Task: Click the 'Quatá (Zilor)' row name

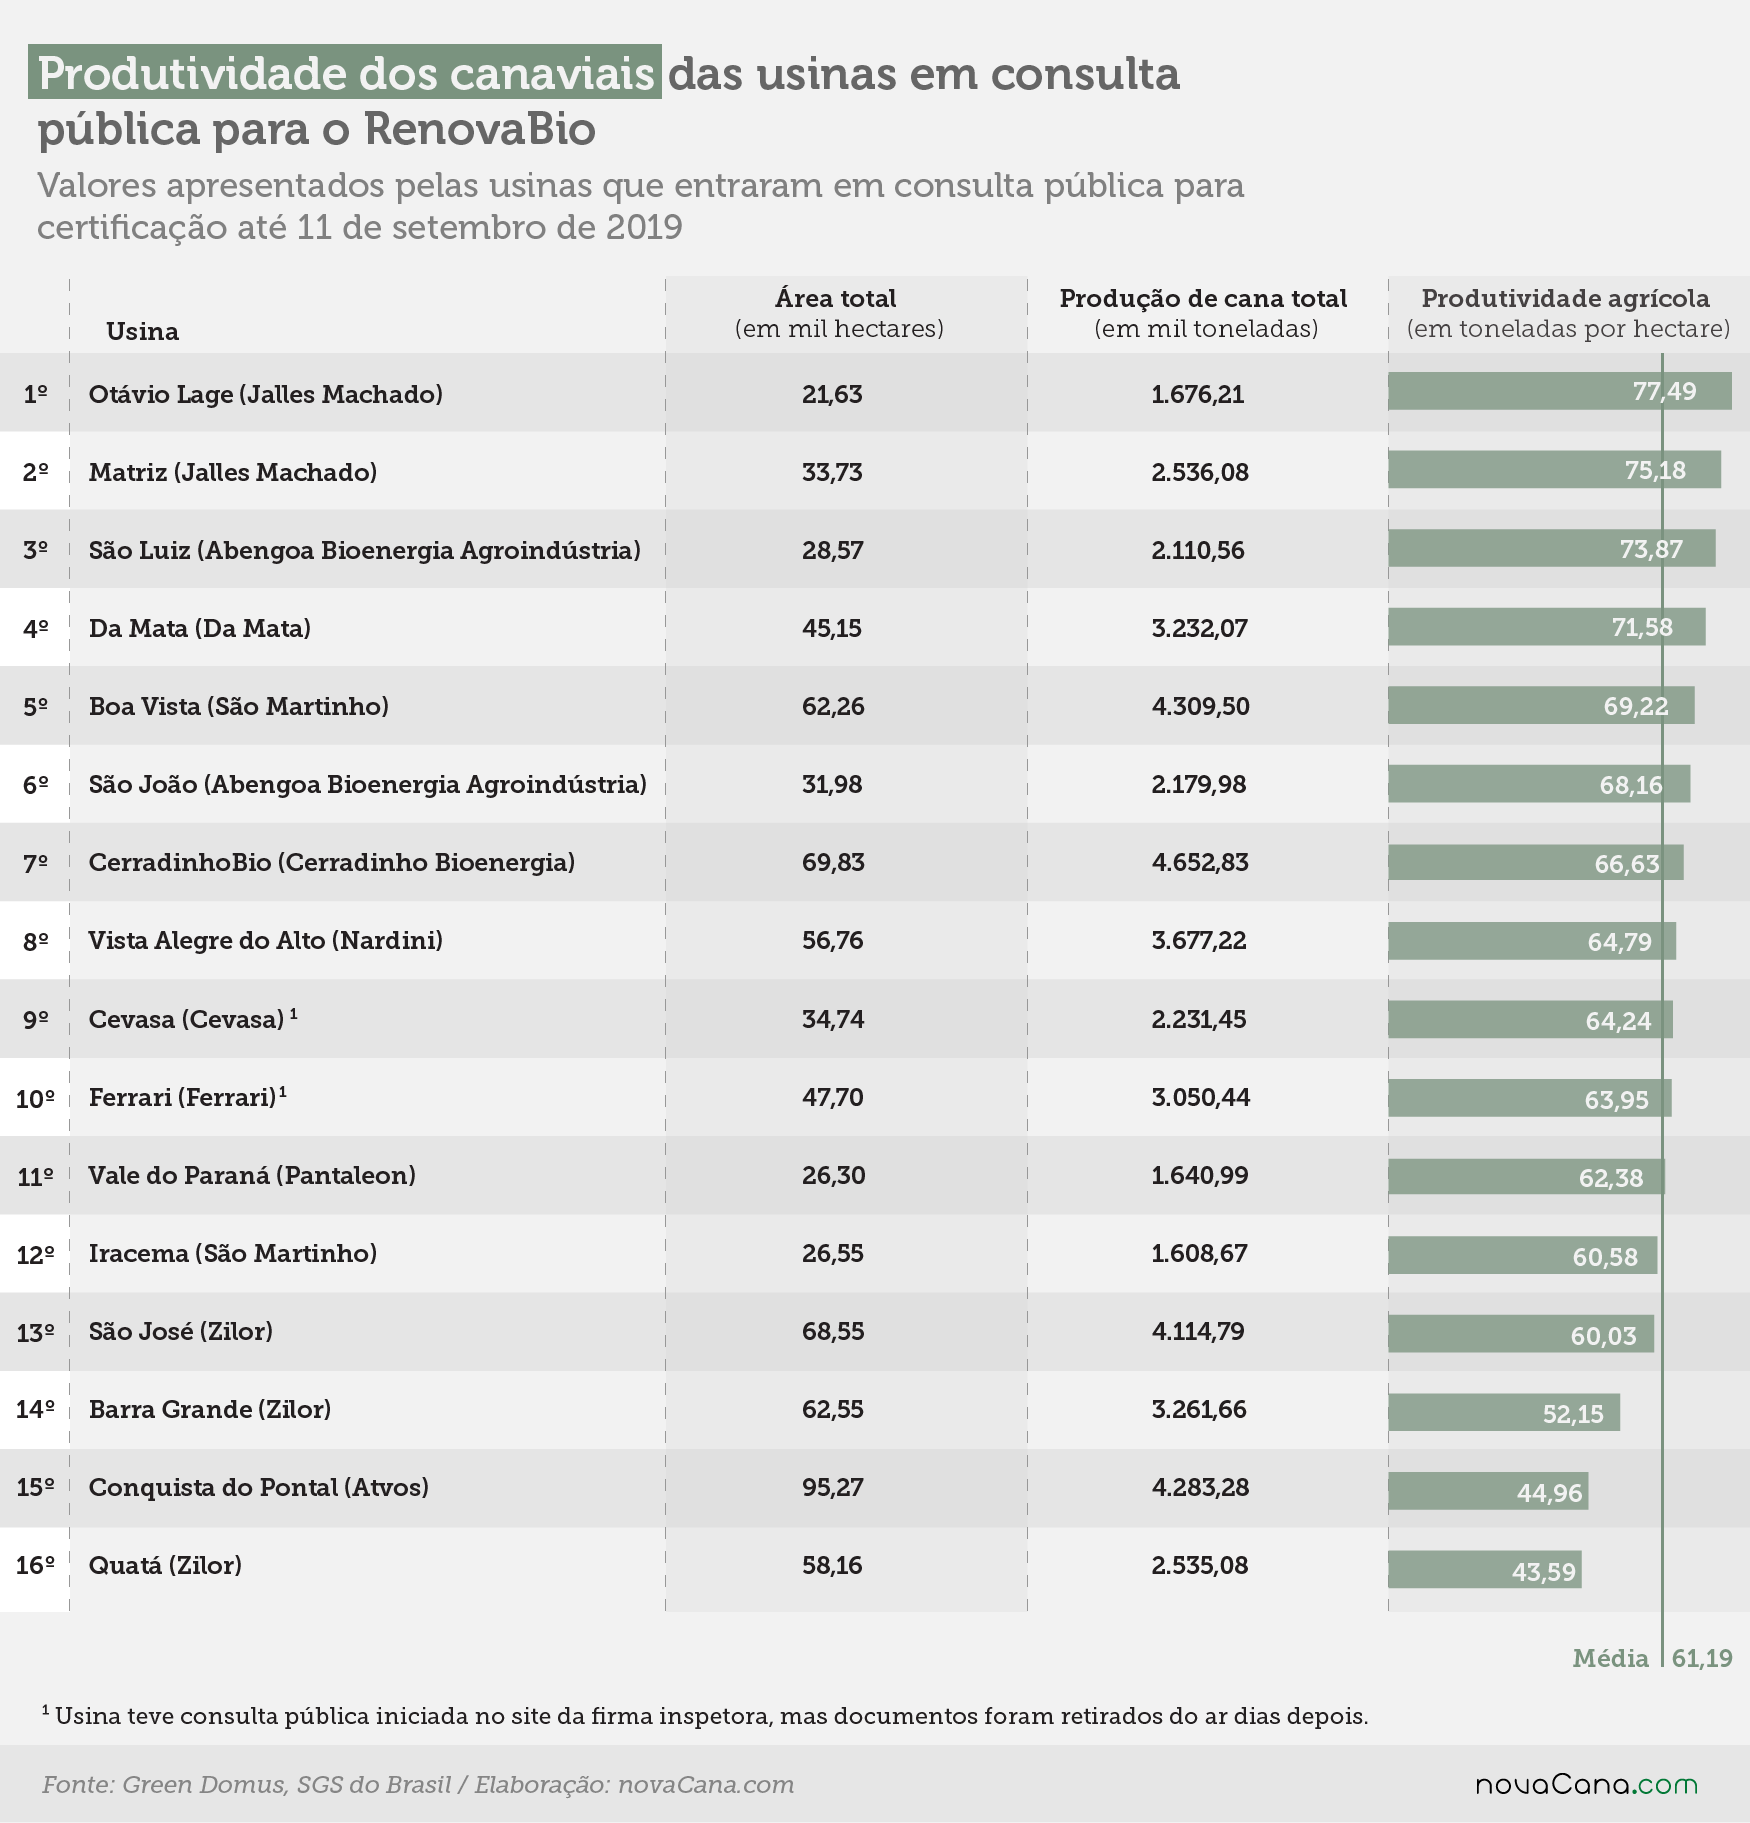Action: click(x=165, y=1565)
